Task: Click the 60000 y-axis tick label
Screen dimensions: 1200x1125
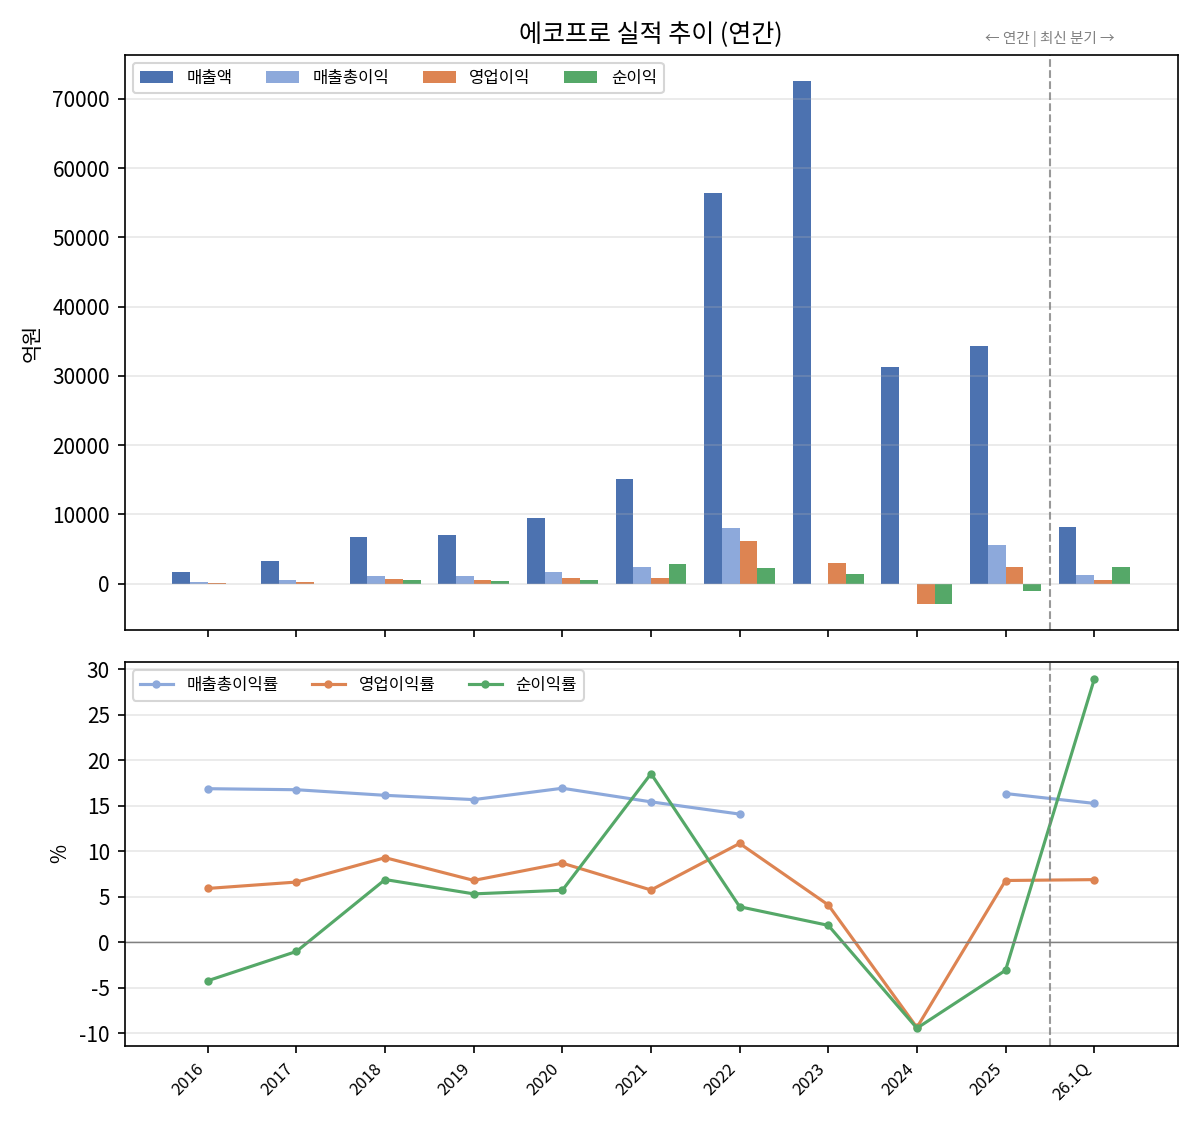Action: pyautogui.click(x=81, y=169)
